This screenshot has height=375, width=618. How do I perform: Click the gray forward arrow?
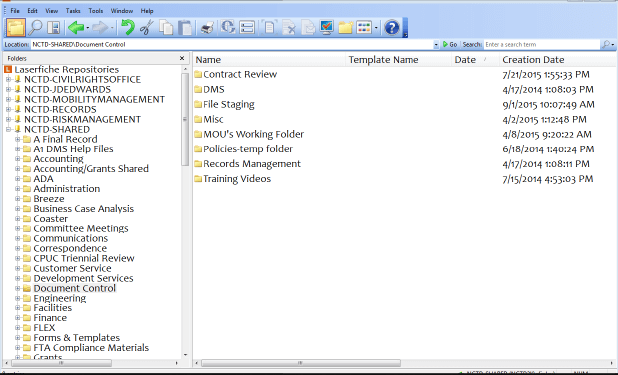coord(100,28)
